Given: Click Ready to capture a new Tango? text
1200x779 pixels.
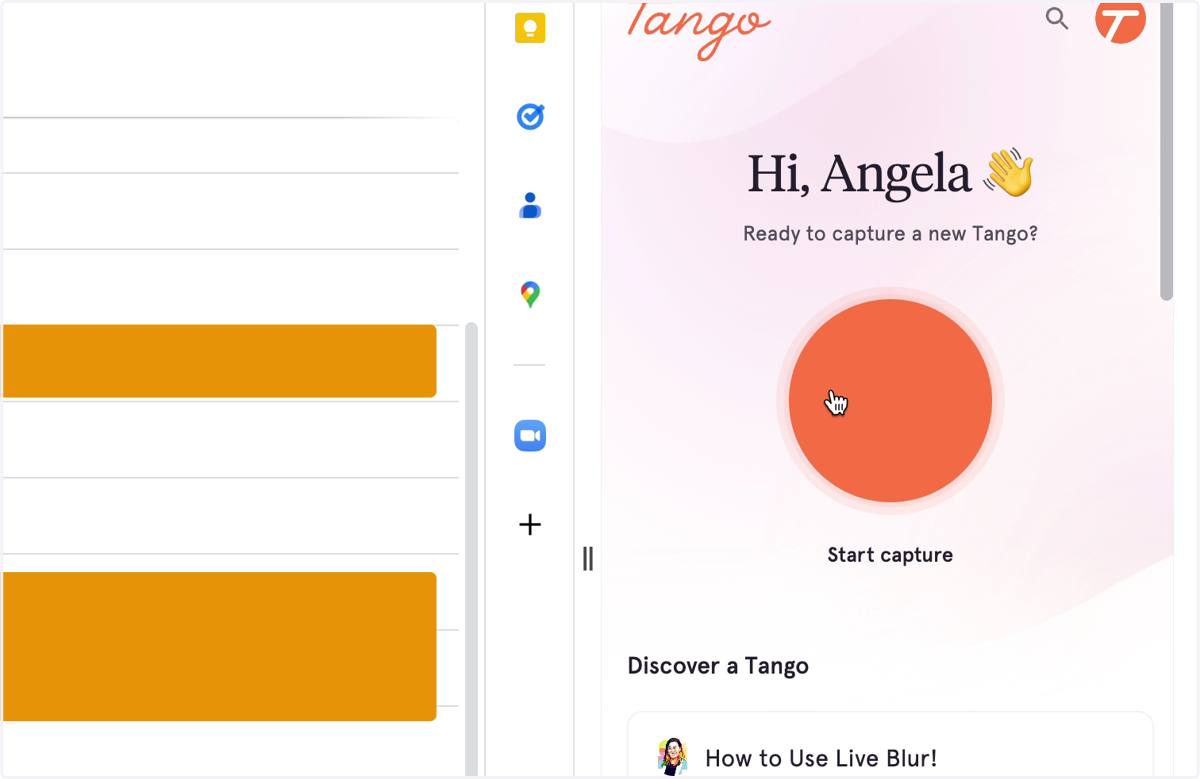Looking at the screenshot, I should point(890,234).
